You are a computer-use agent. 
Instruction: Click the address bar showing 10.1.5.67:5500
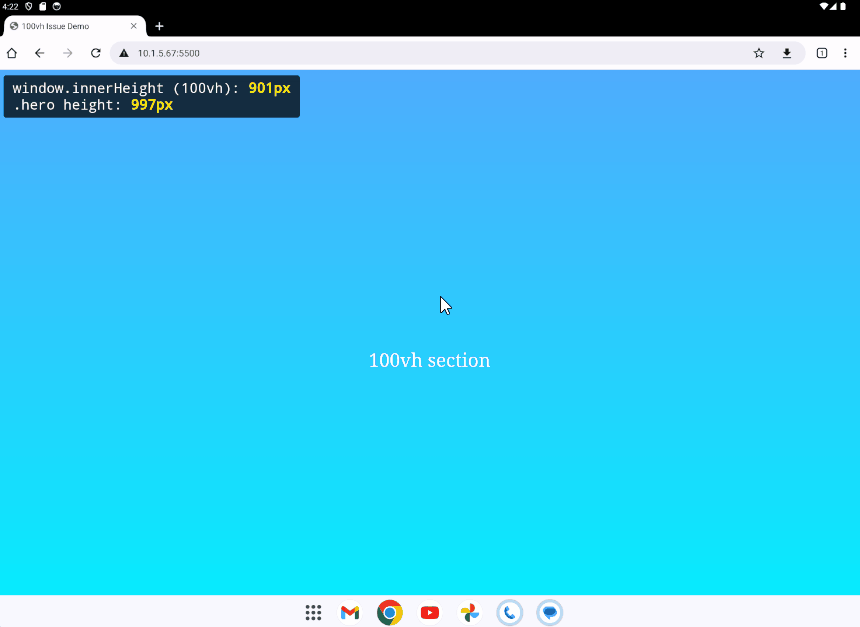pyautogui.click(x=400, y=53)
